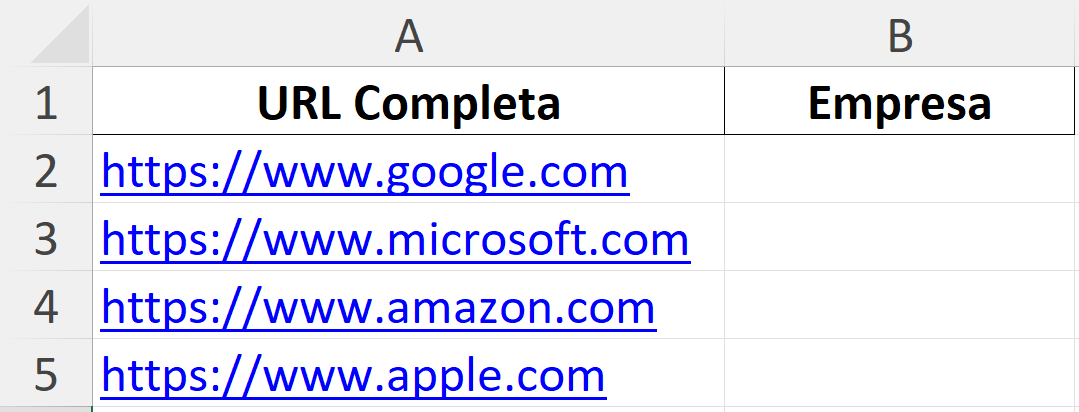Select column A header
1079x412 pixels.
[x=408, y=34]
